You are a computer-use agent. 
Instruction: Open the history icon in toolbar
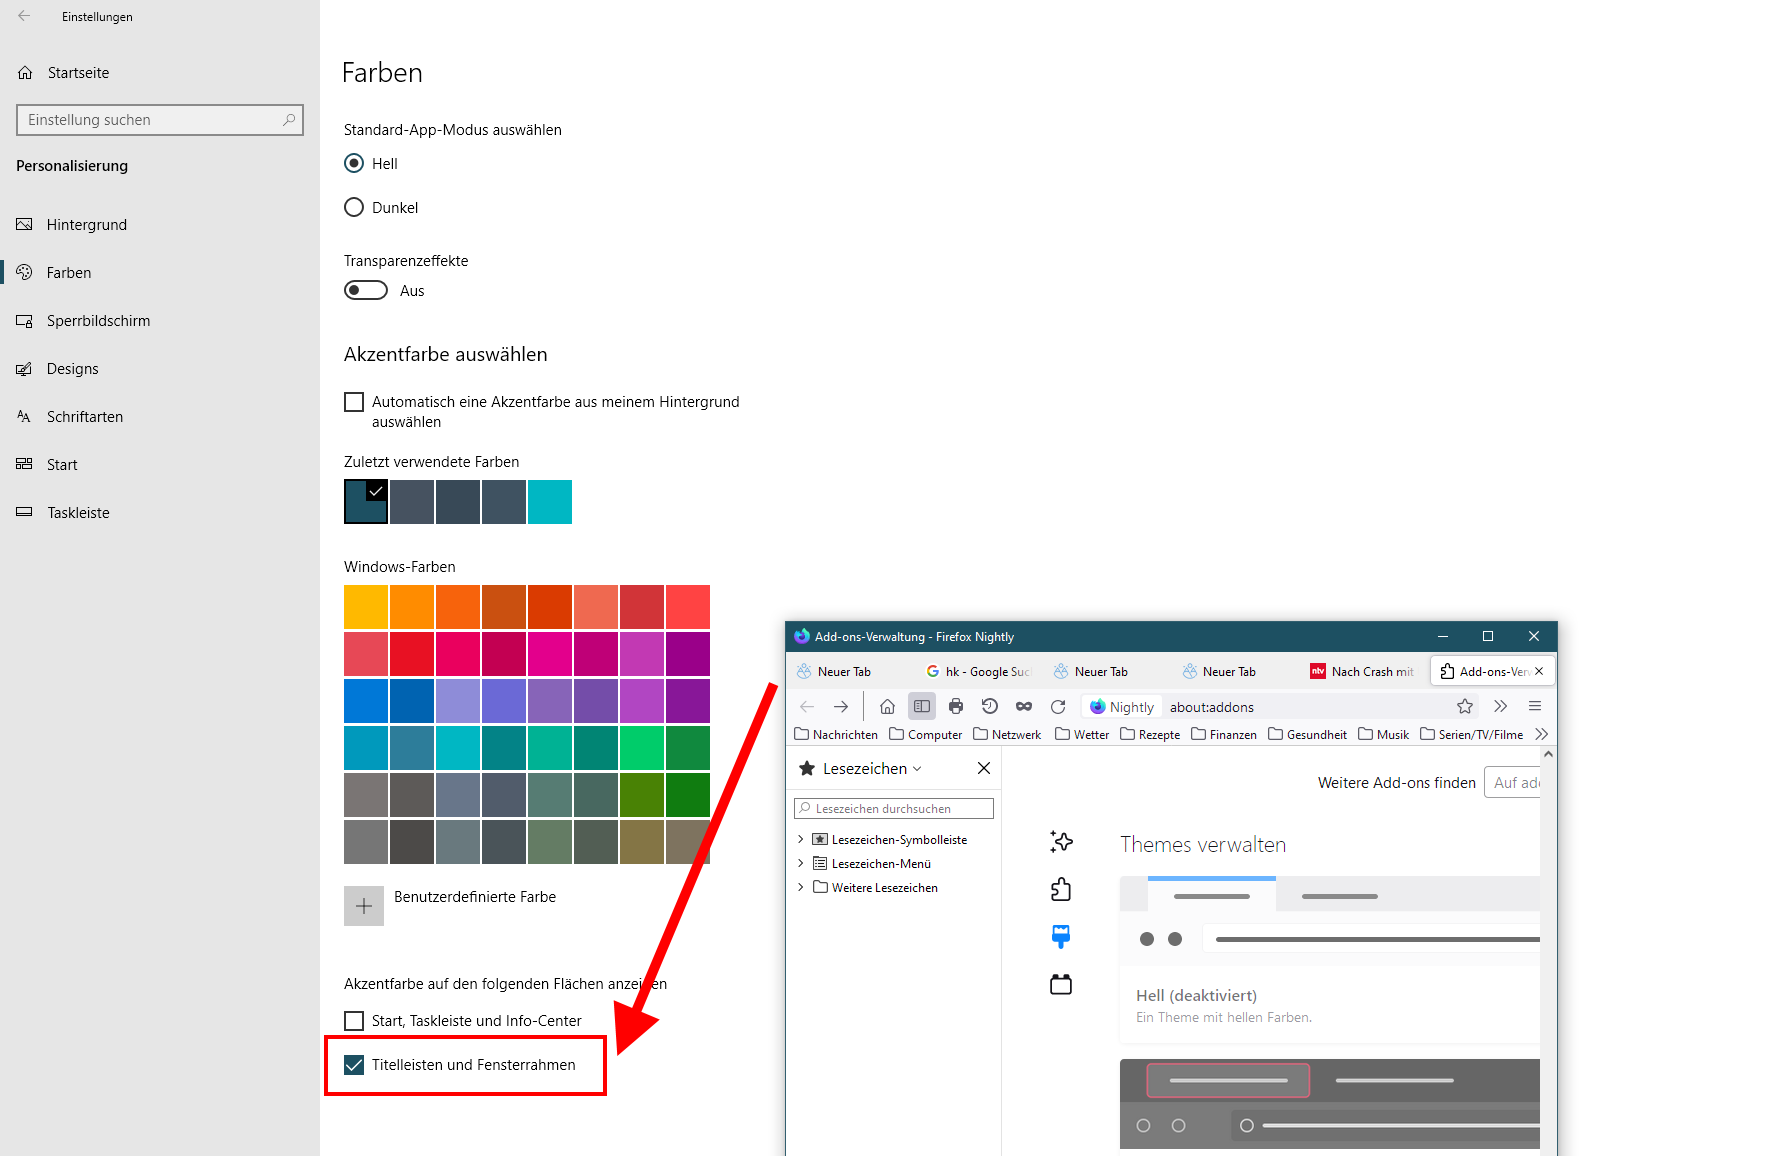pos(990,707)
